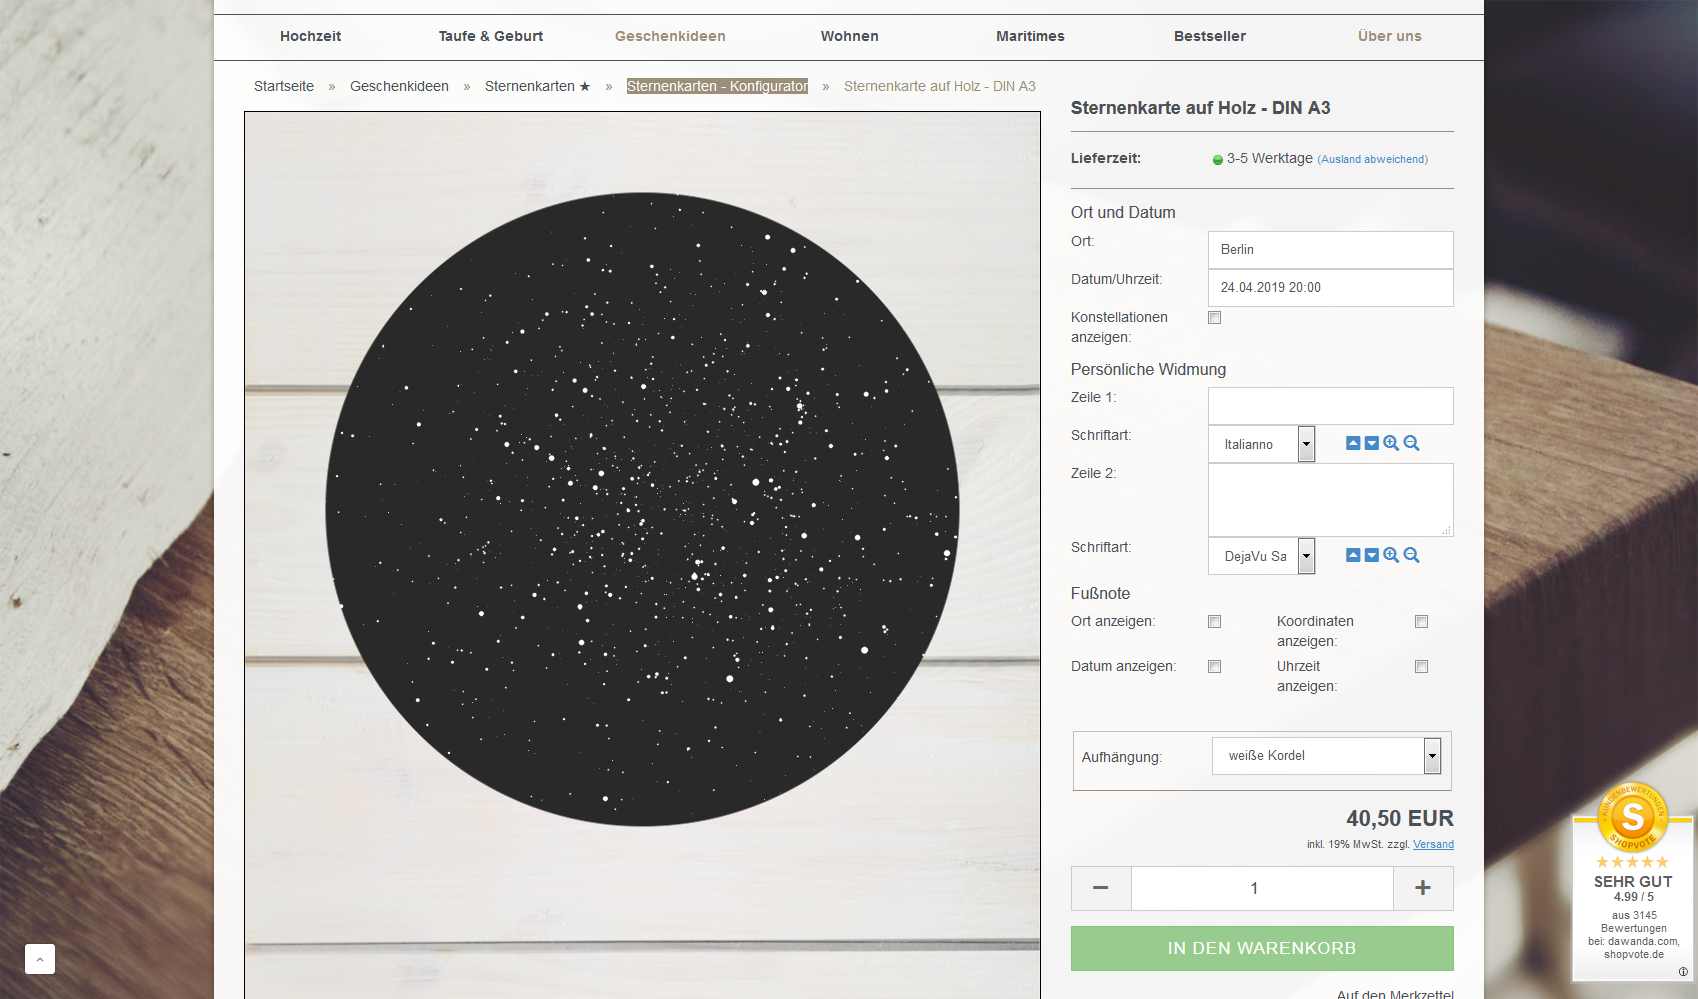Viewport: 1698px width, 999px height.
Task: Click the Ort field containing Berlin
Action: (1331, 250)
